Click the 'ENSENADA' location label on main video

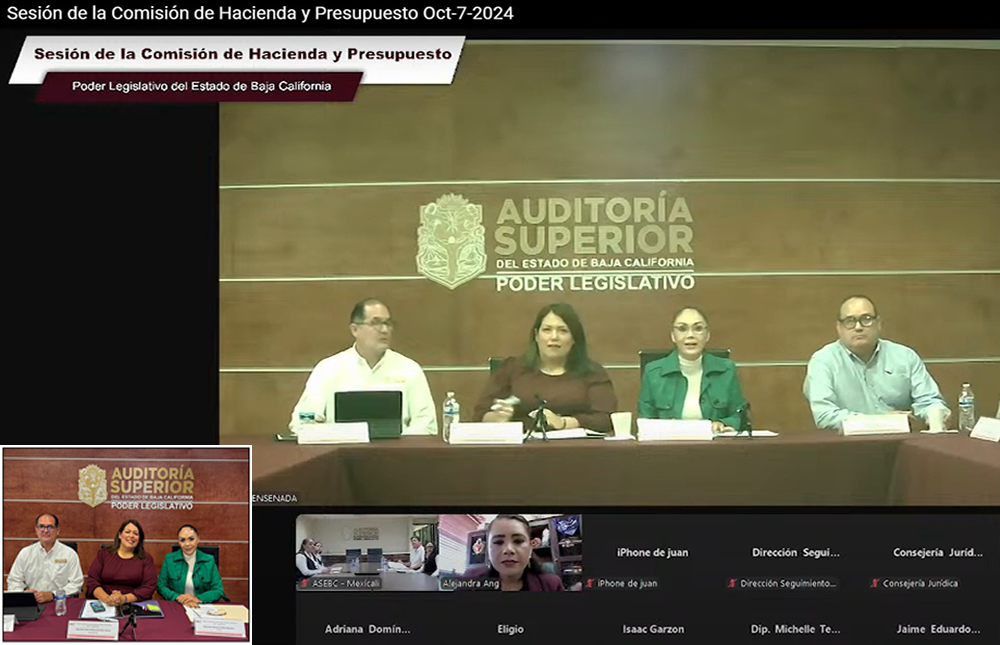tap(275, 498)
